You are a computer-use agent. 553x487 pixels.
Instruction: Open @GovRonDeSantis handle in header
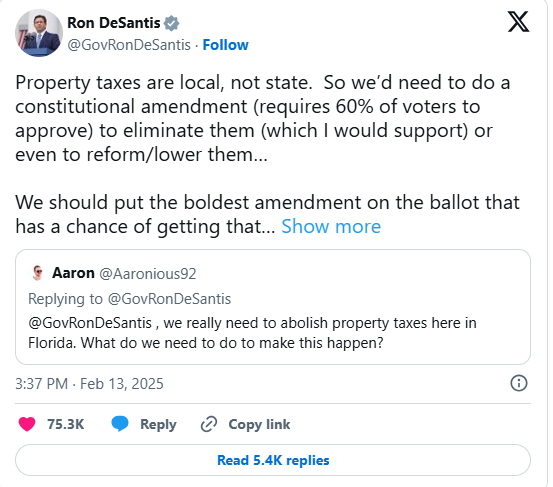coord(129,45)
